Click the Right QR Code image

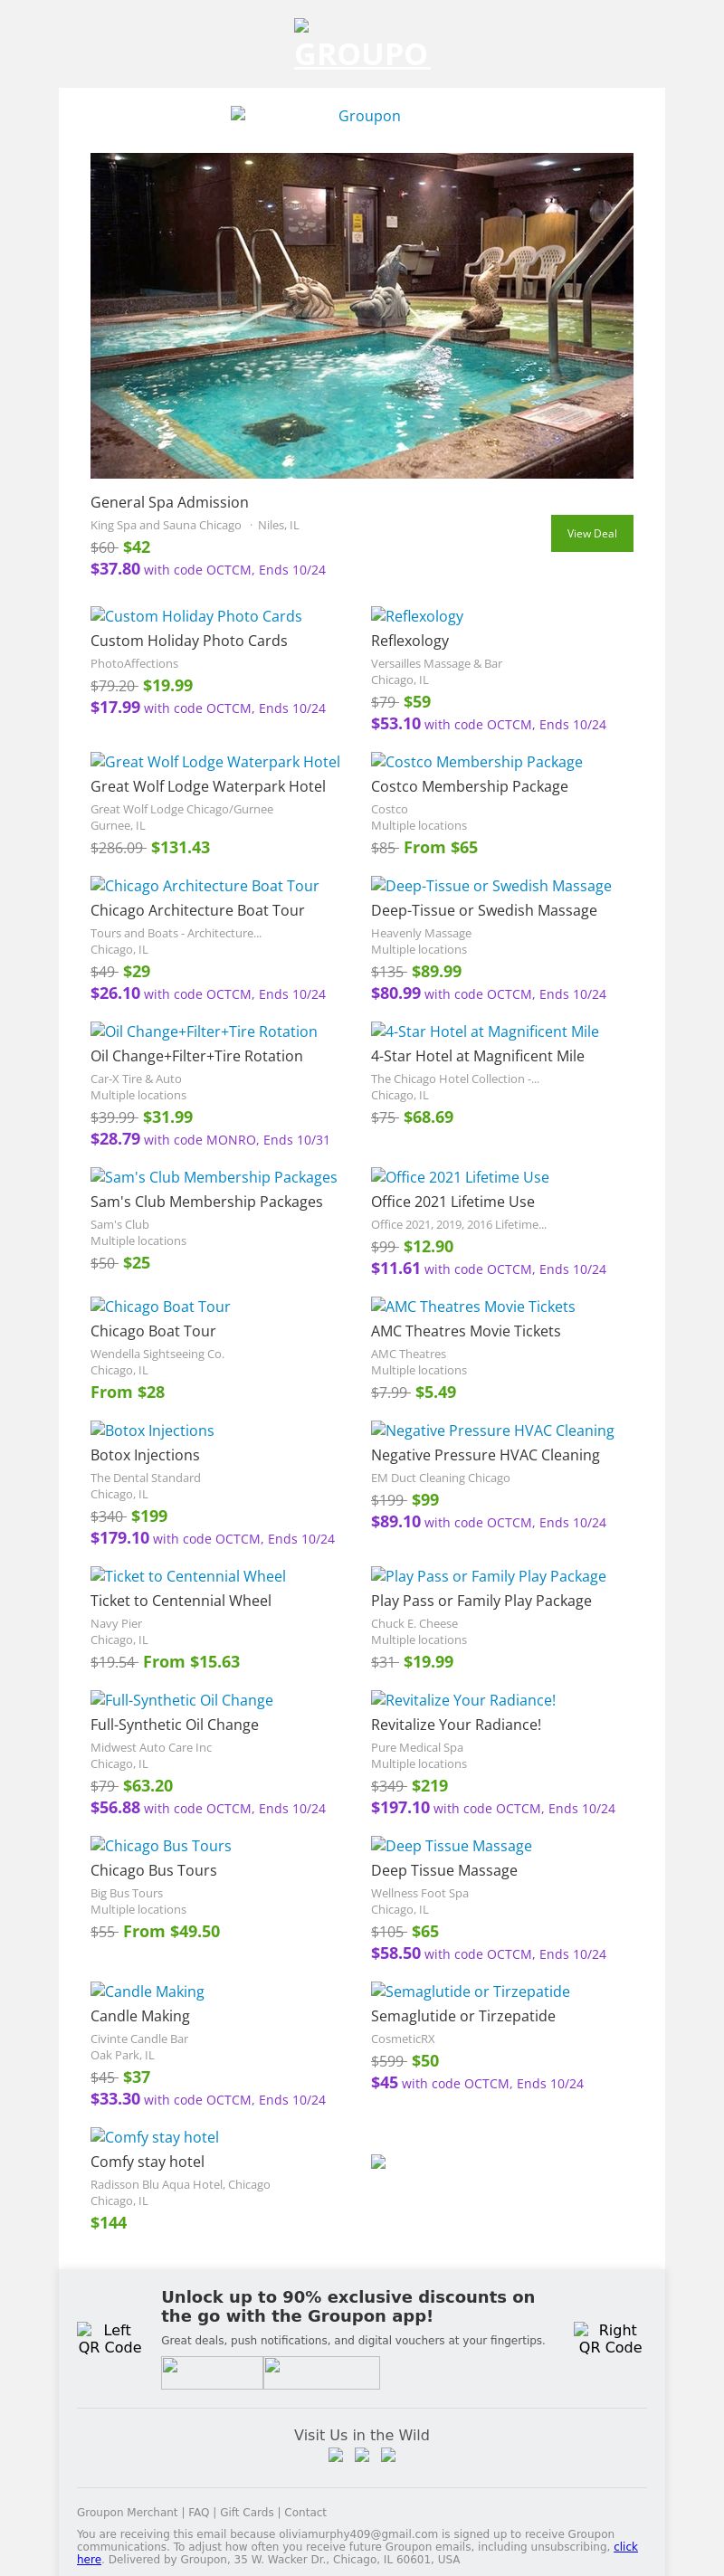tap(610, 2339)
